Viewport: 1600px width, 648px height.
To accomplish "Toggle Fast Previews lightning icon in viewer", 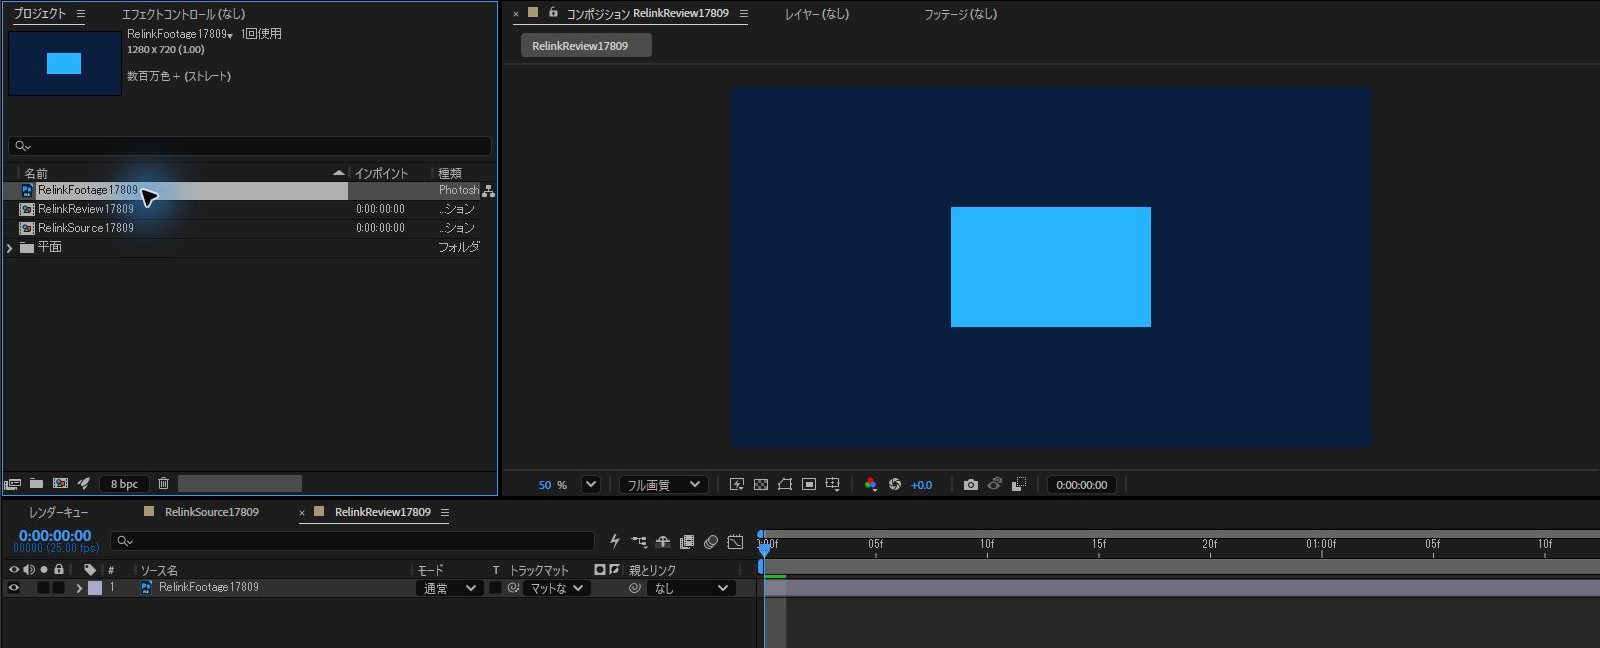I will pos(737,485).
